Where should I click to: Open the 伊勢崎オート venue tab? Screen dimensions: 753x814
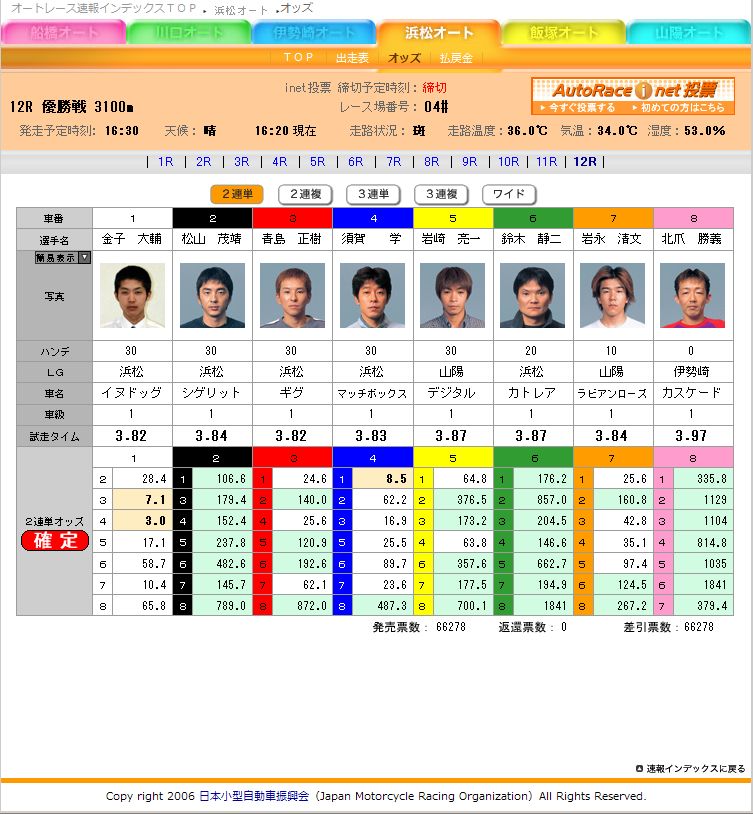pos(314,33)
